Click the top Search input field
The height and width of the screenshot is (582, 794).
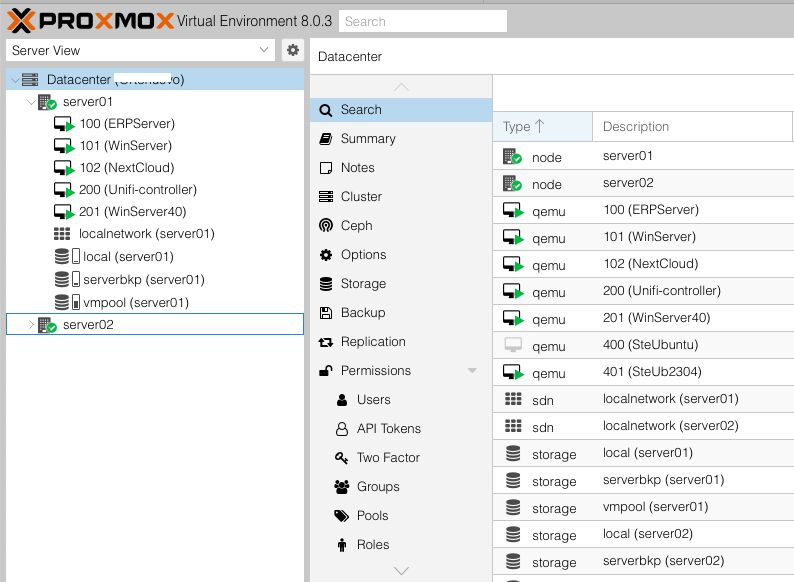coord(422,21)
